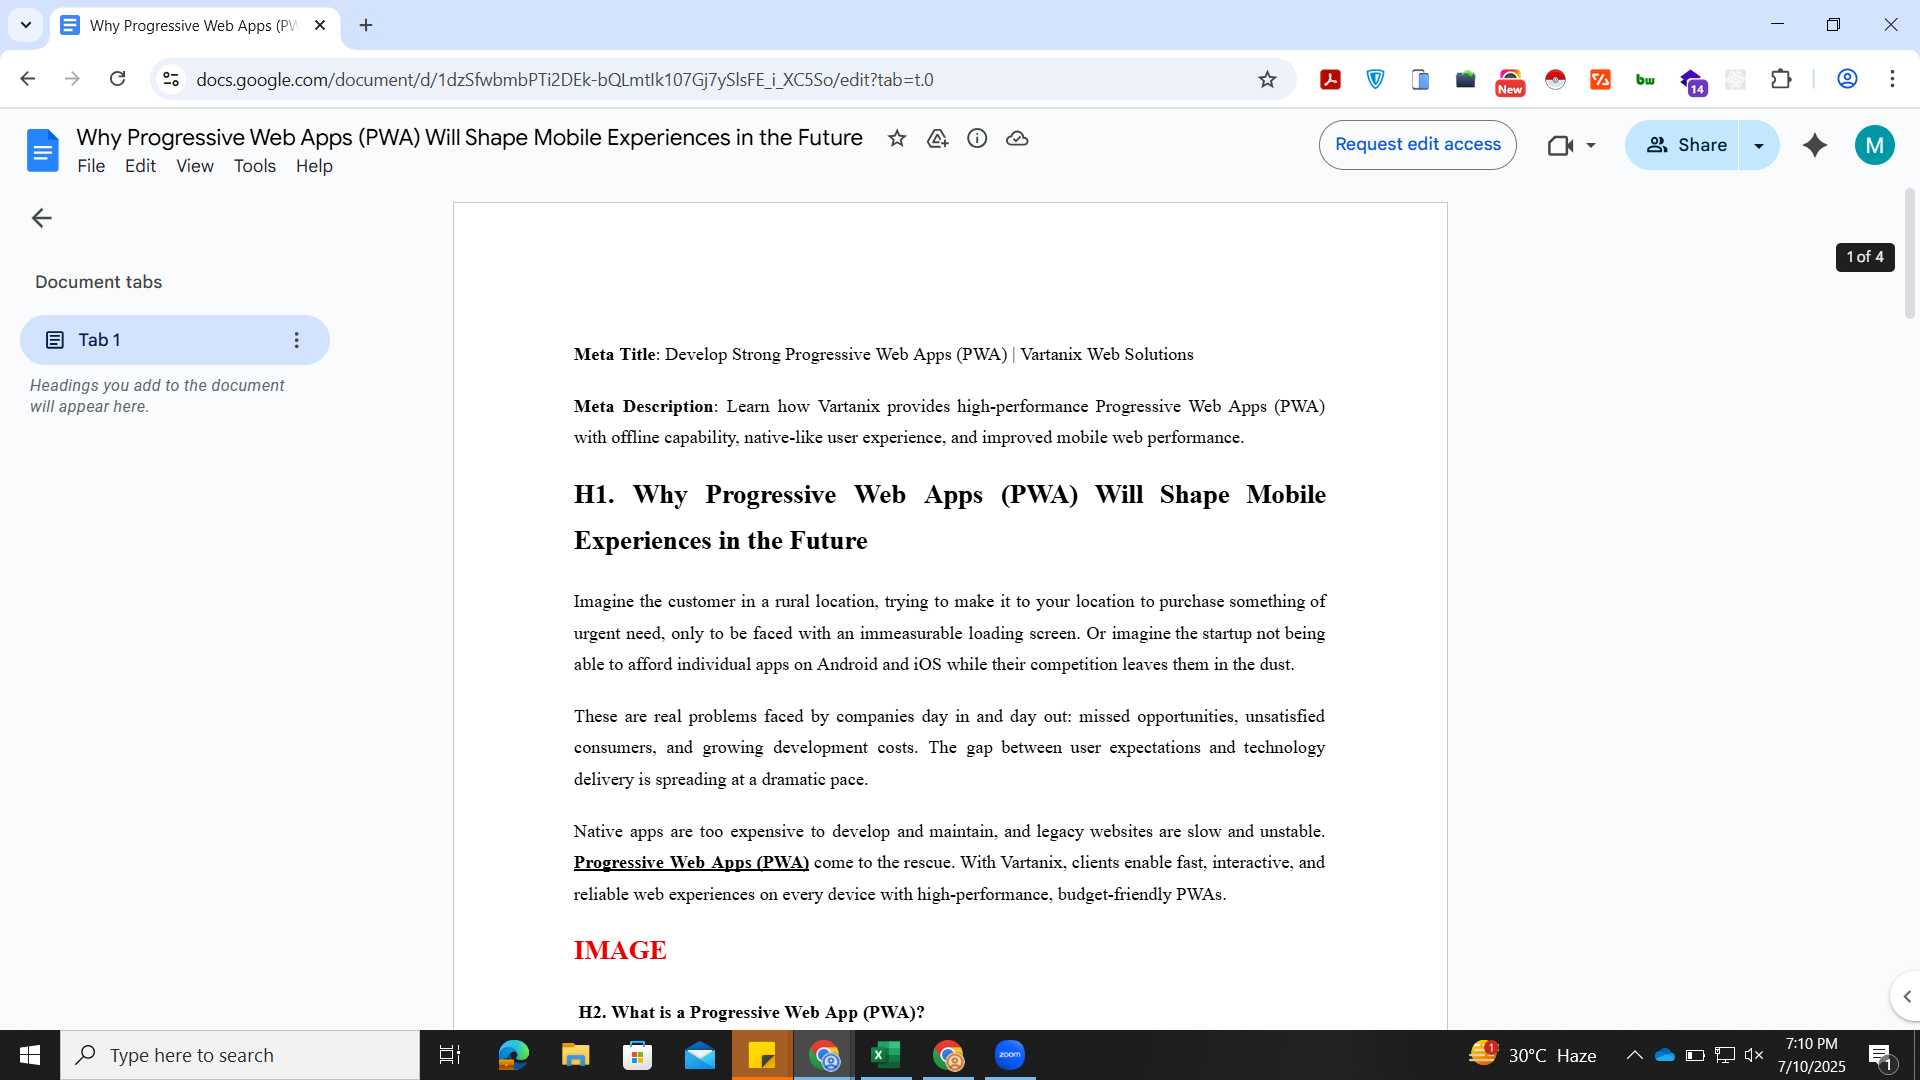
Task: Click the H1 heading in the document
Action: pyautogui.click(x=949, y=518)
